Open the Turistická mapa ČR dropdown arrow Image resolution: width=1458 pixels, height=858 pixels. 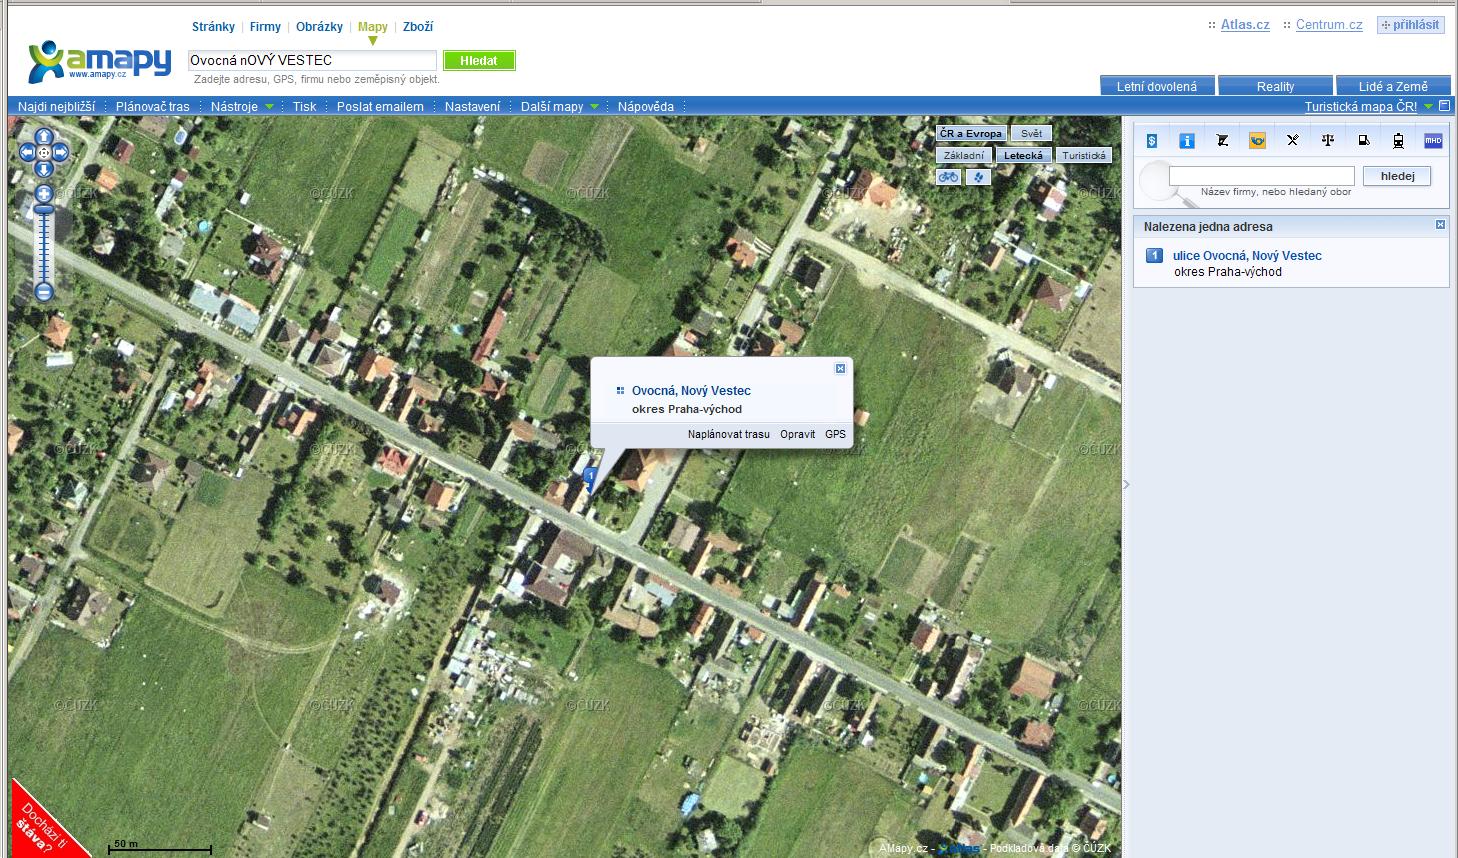[x=1429, y=106]
